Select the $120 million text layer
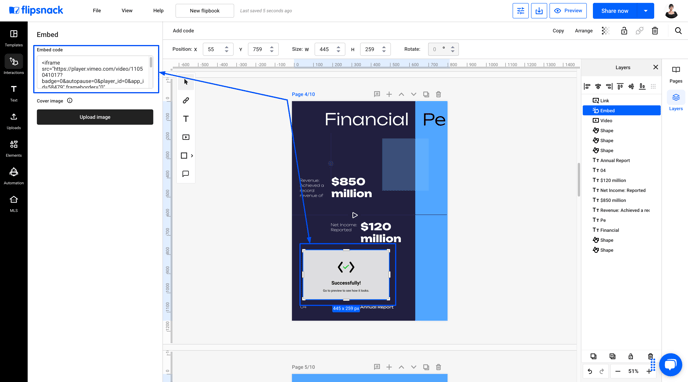This screenshot has width=688, height=382. coord(621,180)
